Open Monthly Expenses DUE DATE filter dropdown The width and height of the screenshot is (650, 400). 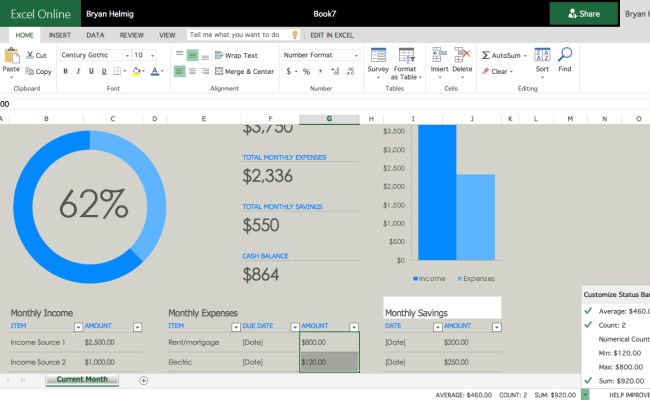(295, 327)
